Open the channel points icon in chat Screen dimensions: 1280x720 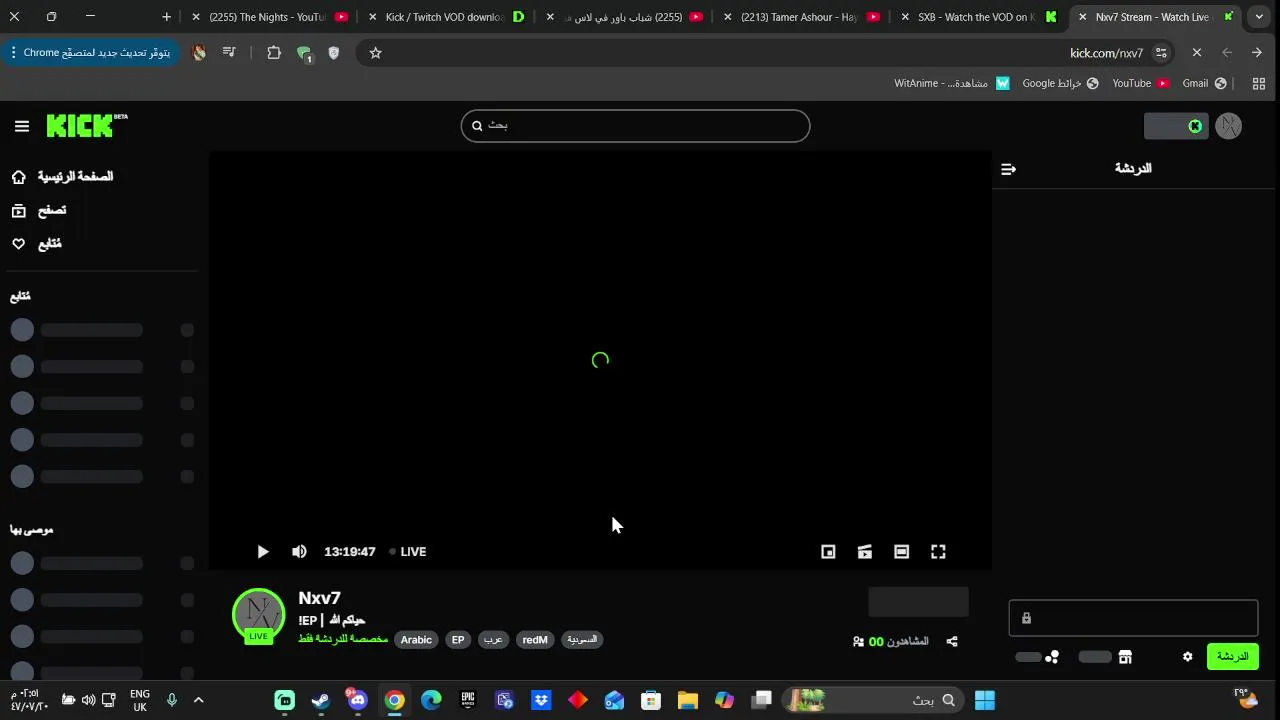point(1052,657)
